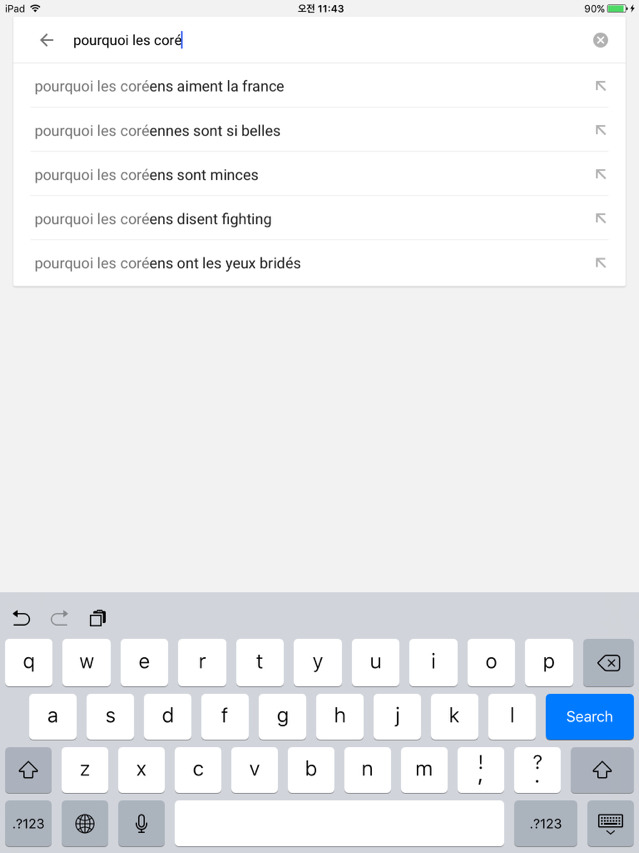Tap the back arrow in search bar

pyautogui.click(x=46, y=40)
